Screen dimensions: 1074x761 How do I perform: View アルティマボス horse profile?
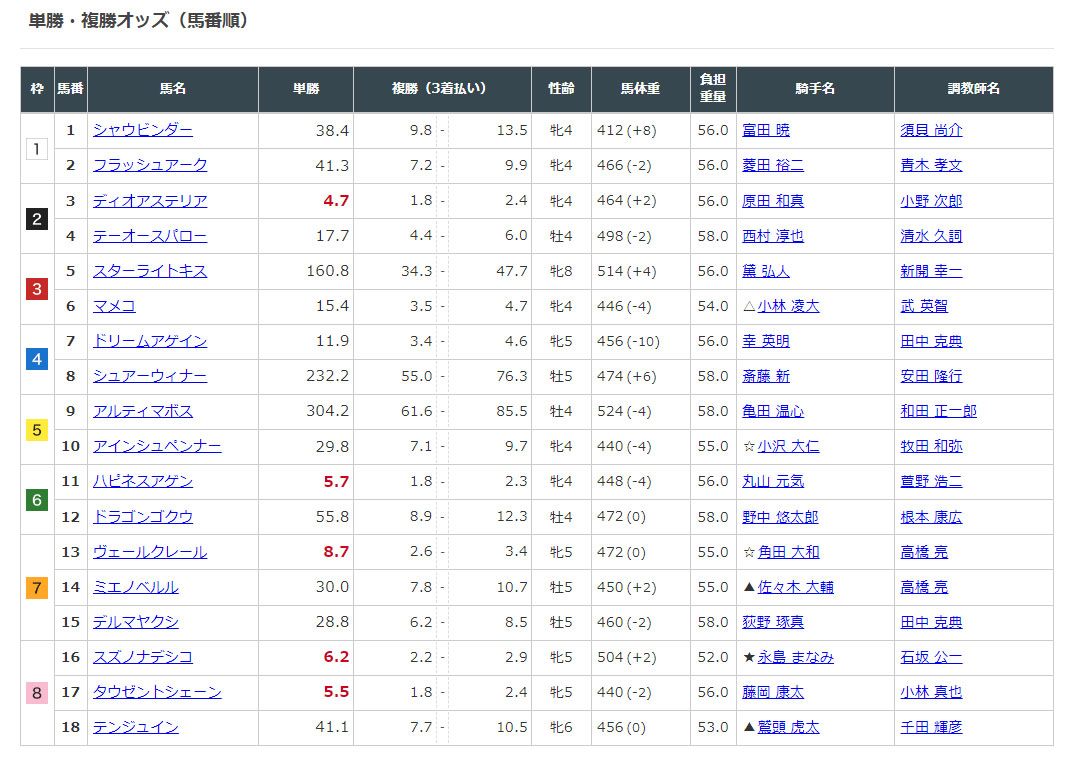[143, 411]
